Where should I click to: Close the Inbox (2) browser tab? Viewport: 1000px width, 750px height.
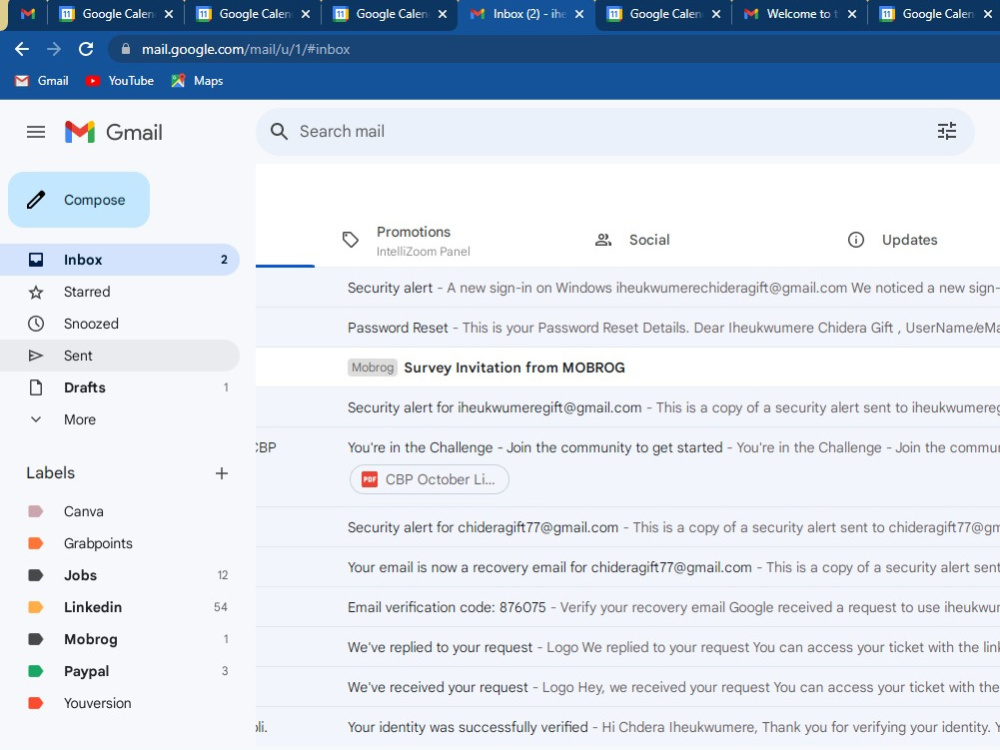(x=579, y=14)
